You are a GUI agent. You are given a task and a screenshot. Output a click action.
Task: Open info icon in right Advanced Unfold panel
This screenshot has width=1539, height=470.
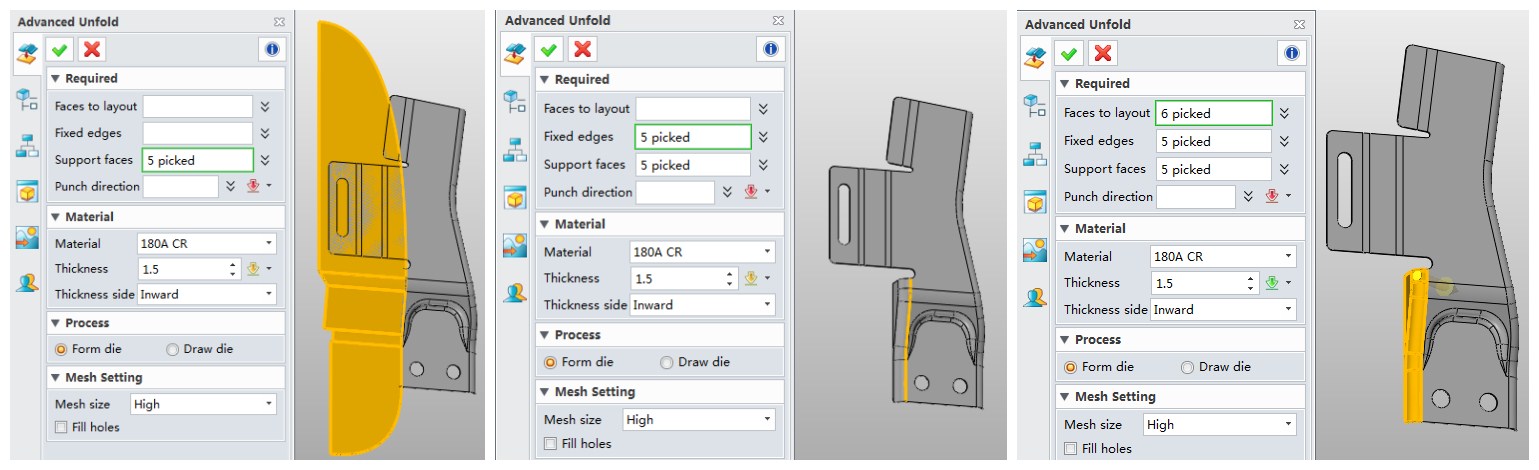1291,53
